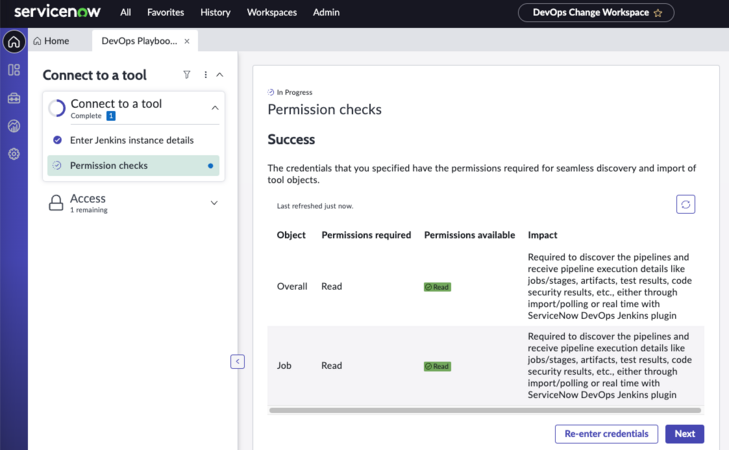The image size is (729, 450).
Task: Click the green Read badge for Job
Action: (437, 366)
